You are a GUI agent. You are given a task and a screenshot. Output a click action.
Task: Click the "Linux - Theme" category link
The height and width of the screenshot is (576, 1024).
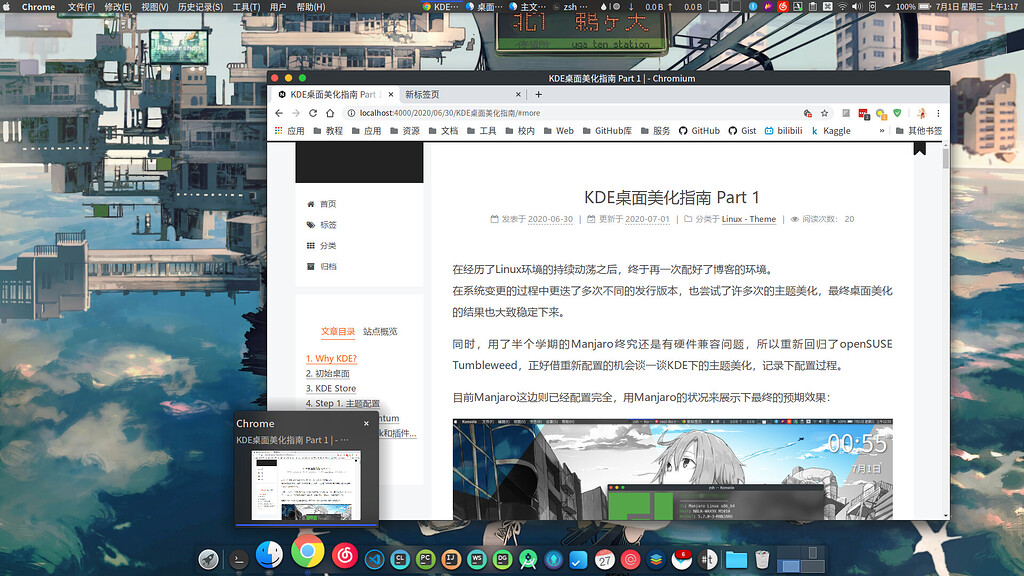[x=748, y=218]
